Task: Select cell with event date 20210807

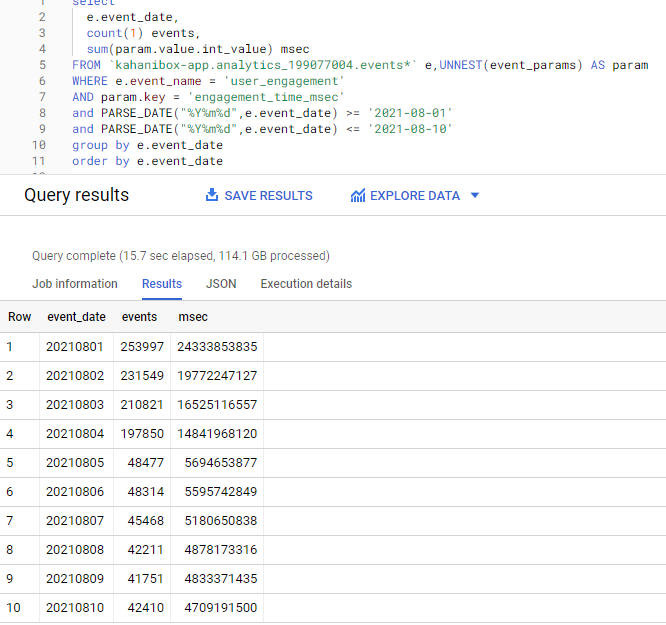Action: point(75,520)
